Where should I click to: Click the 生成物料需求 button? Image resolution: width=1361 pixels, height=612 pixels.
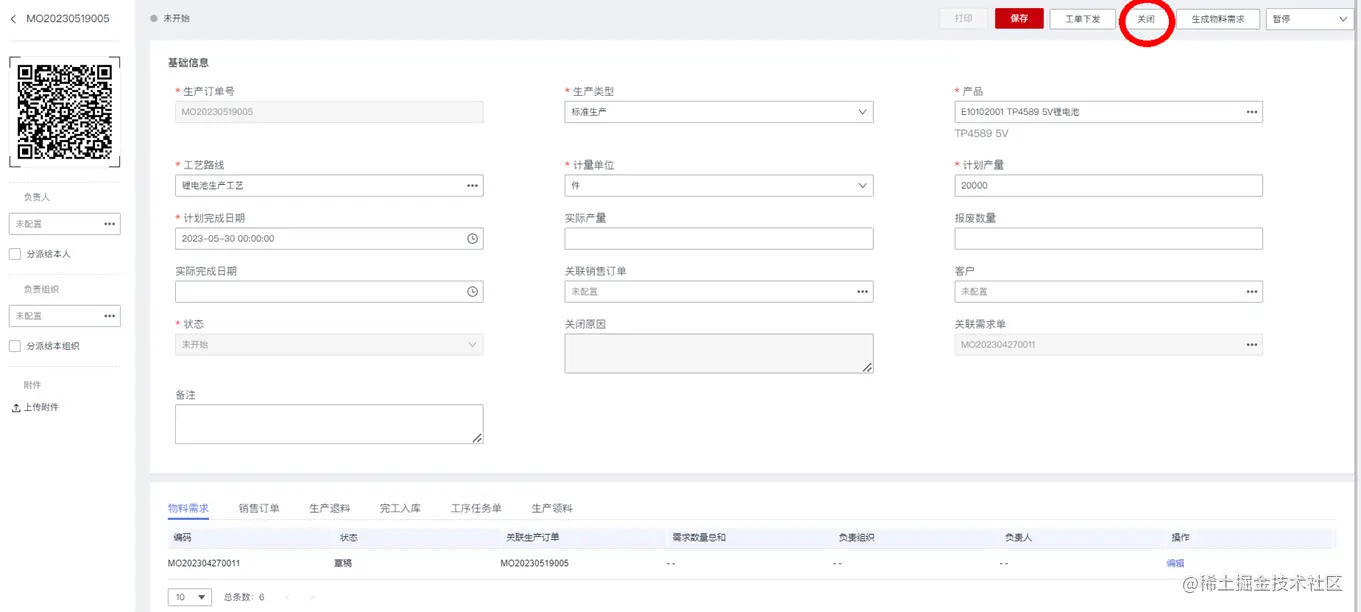pos(1217,19)
